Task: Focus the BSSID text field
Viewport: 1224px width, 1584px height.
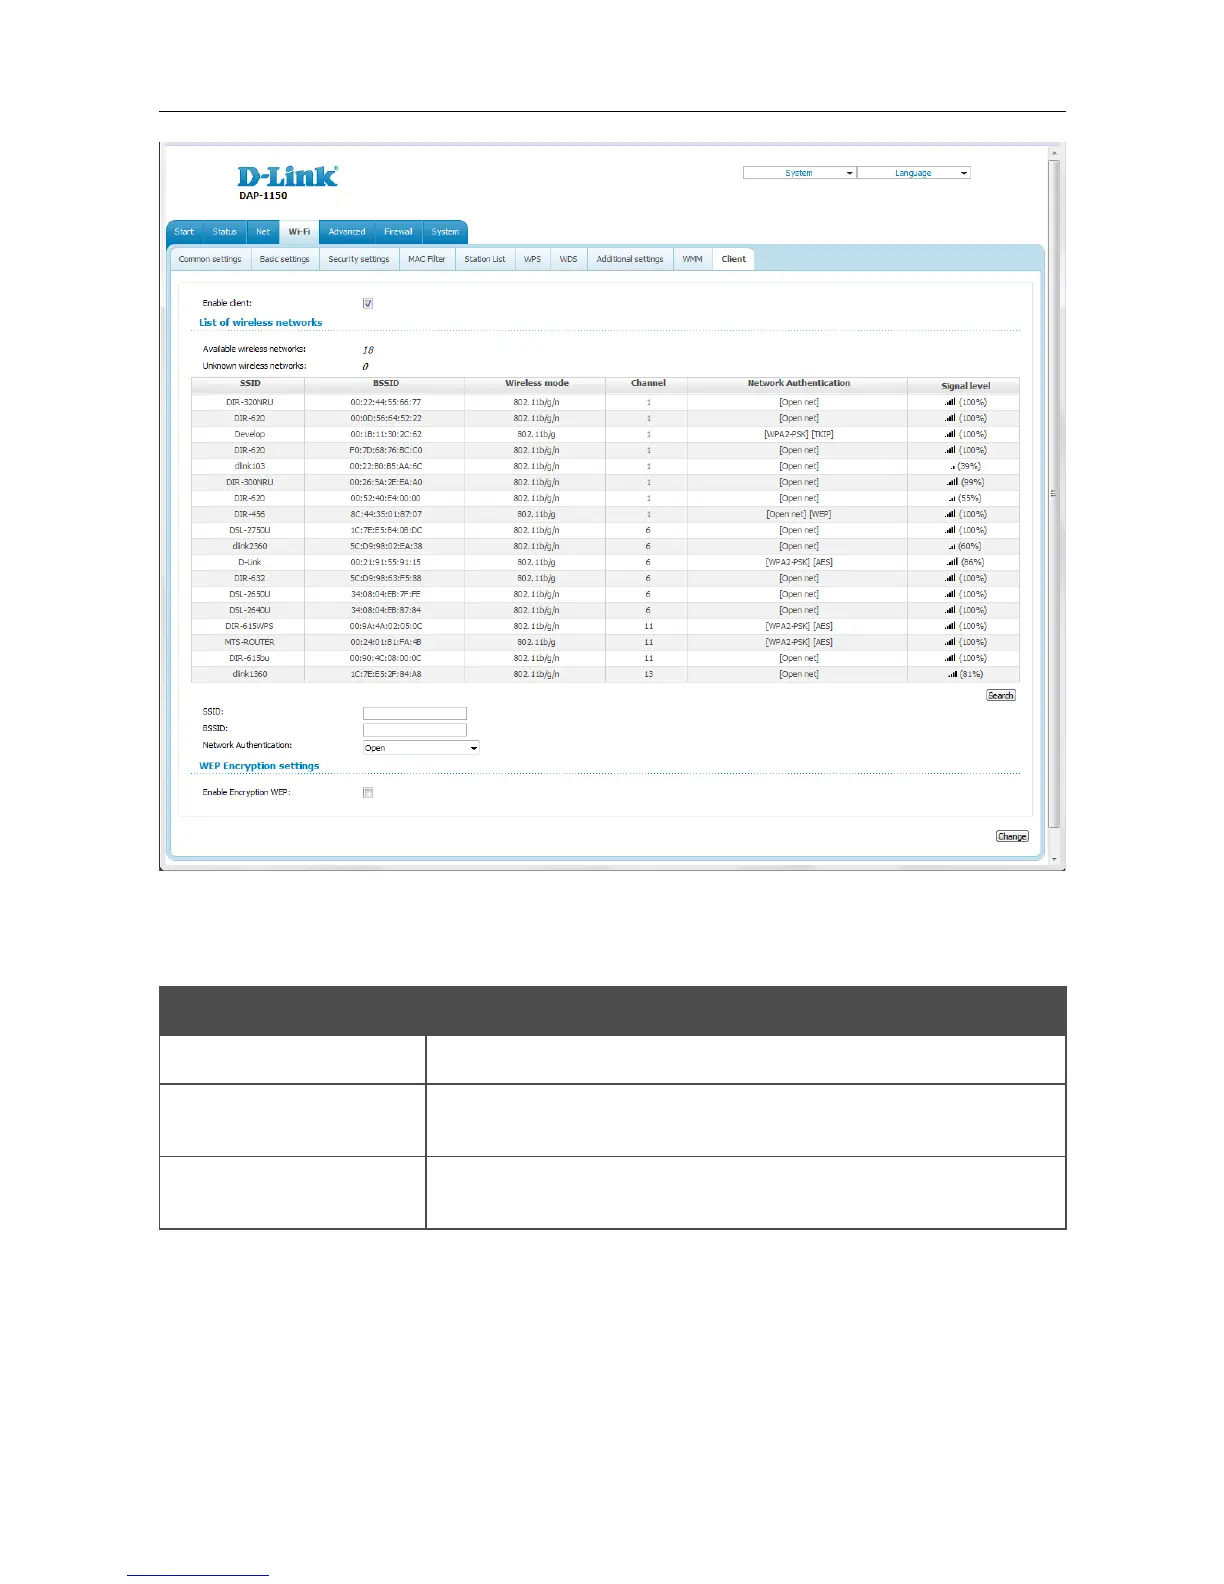Action: [414, 729]
